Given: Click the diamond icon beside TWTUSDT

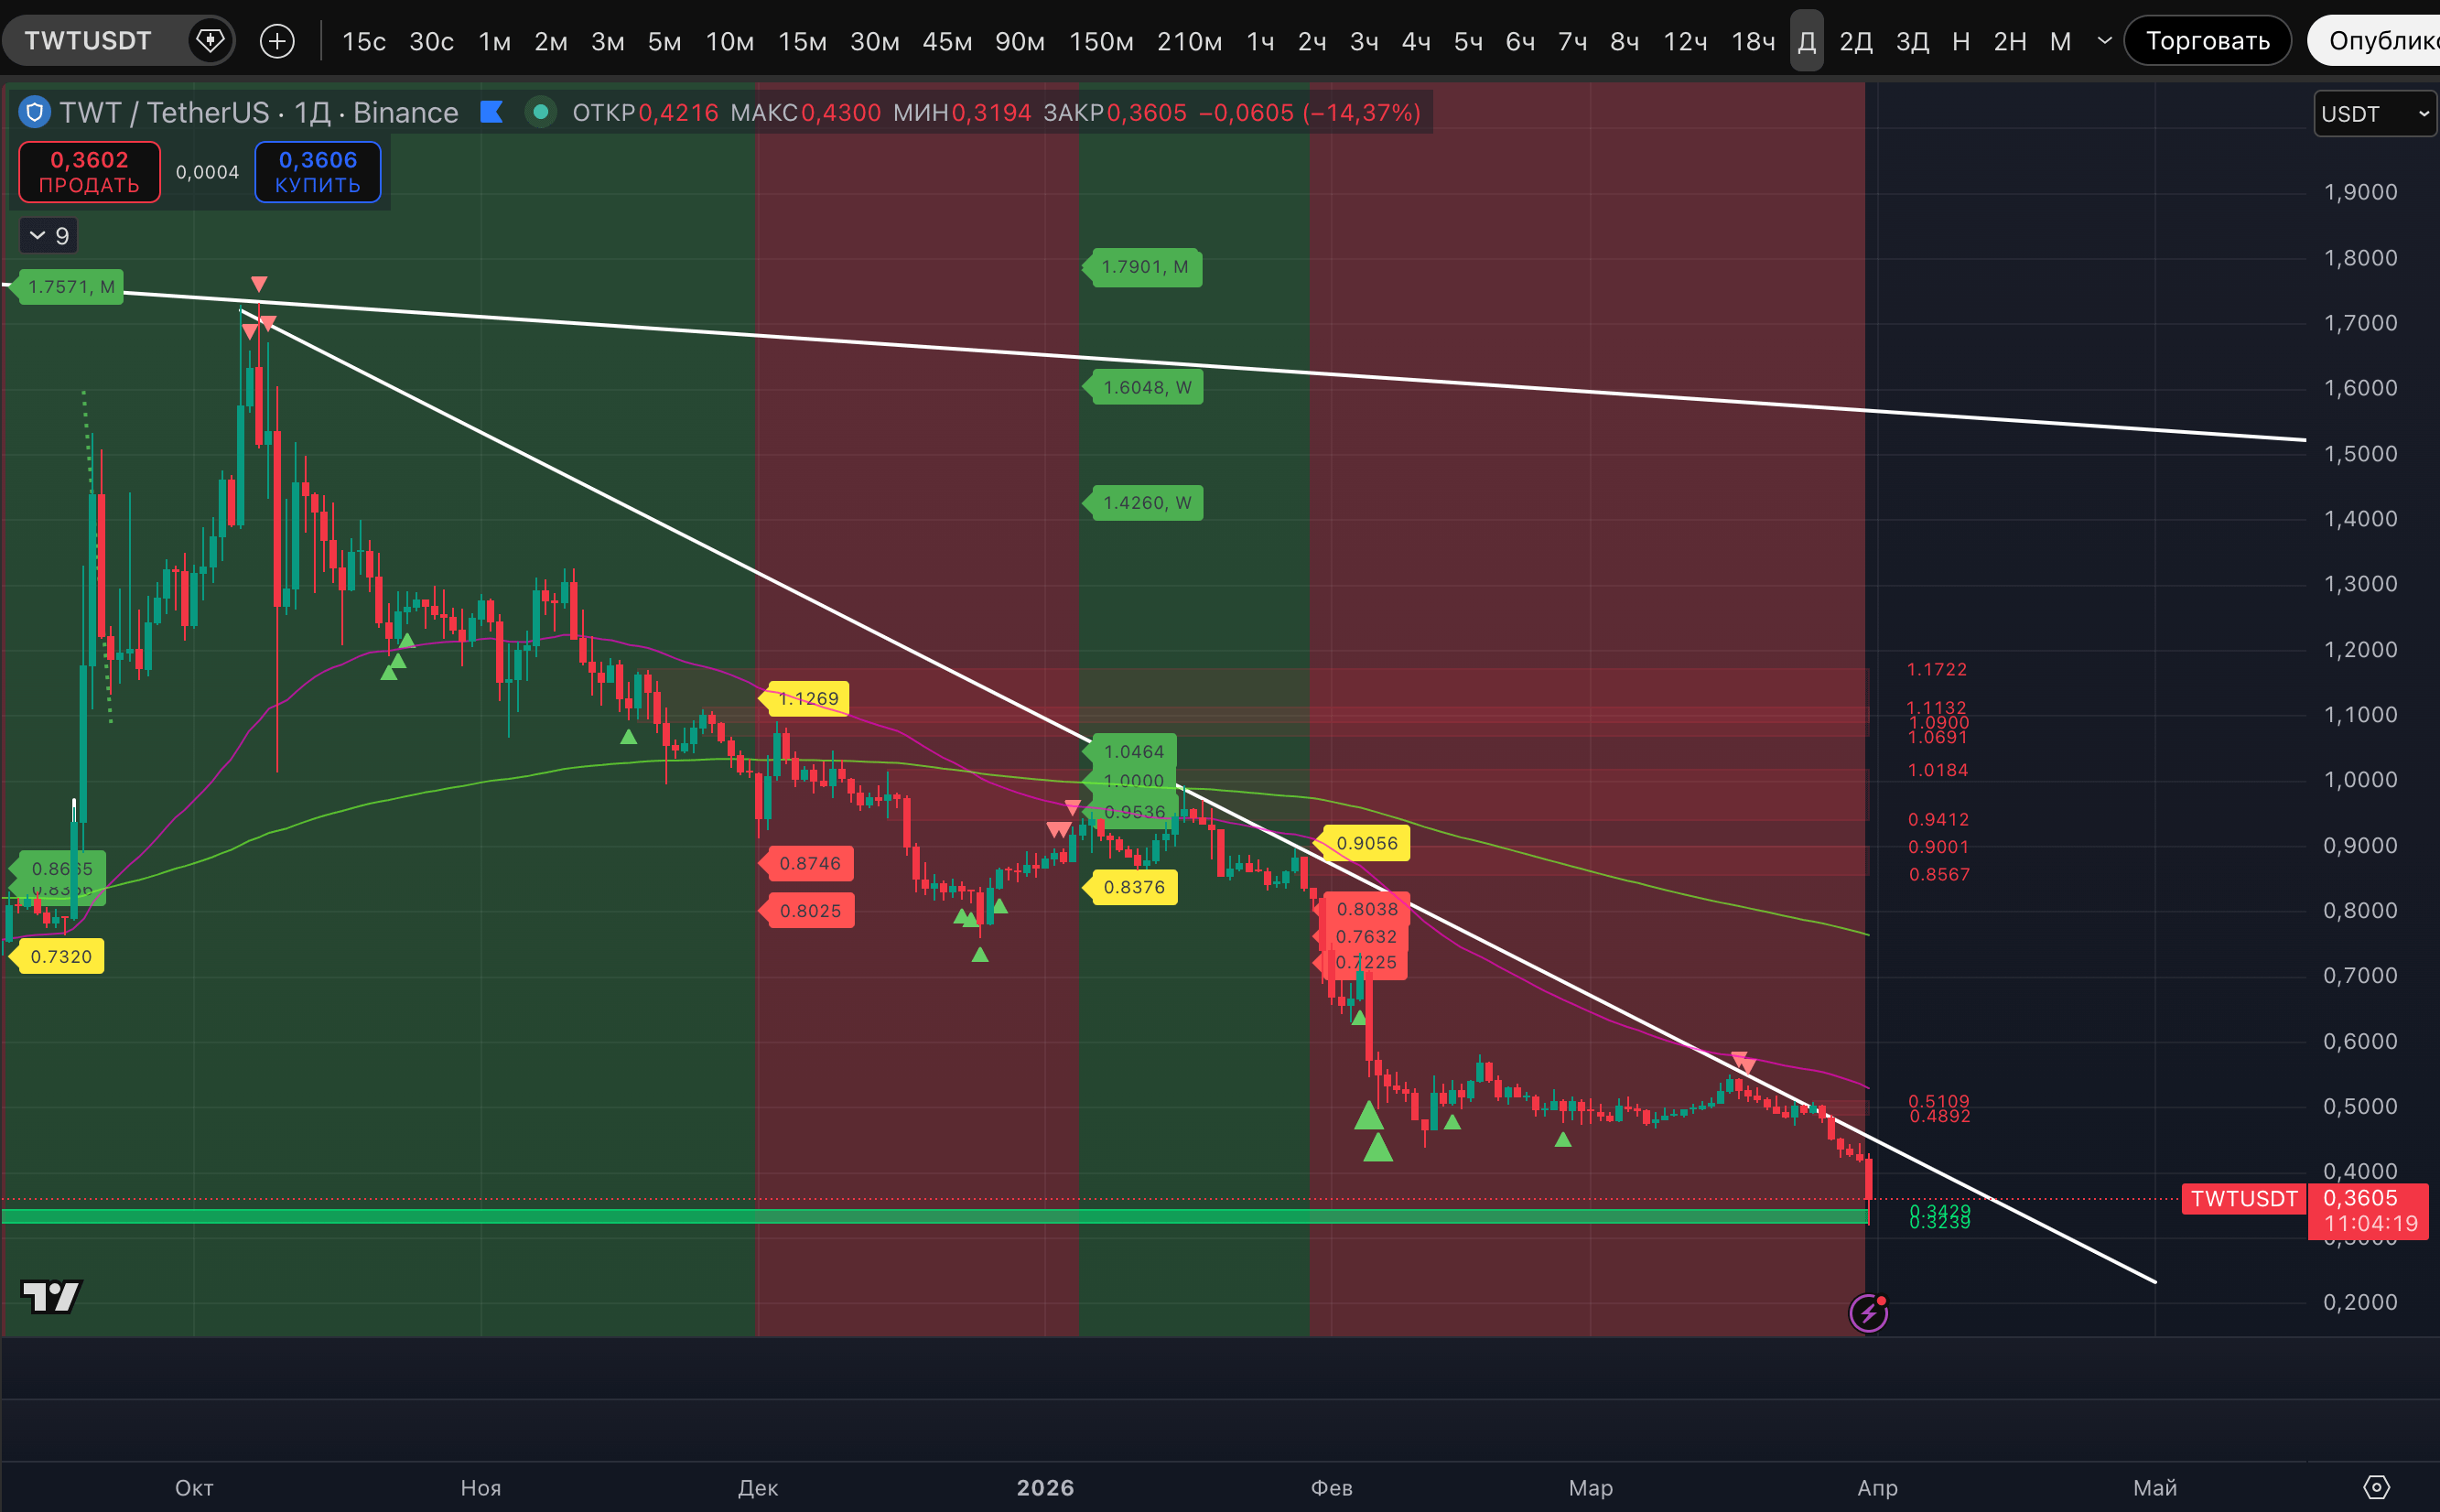Looking at the screenshot, I should pyautogui.click(x=210, y=41).
